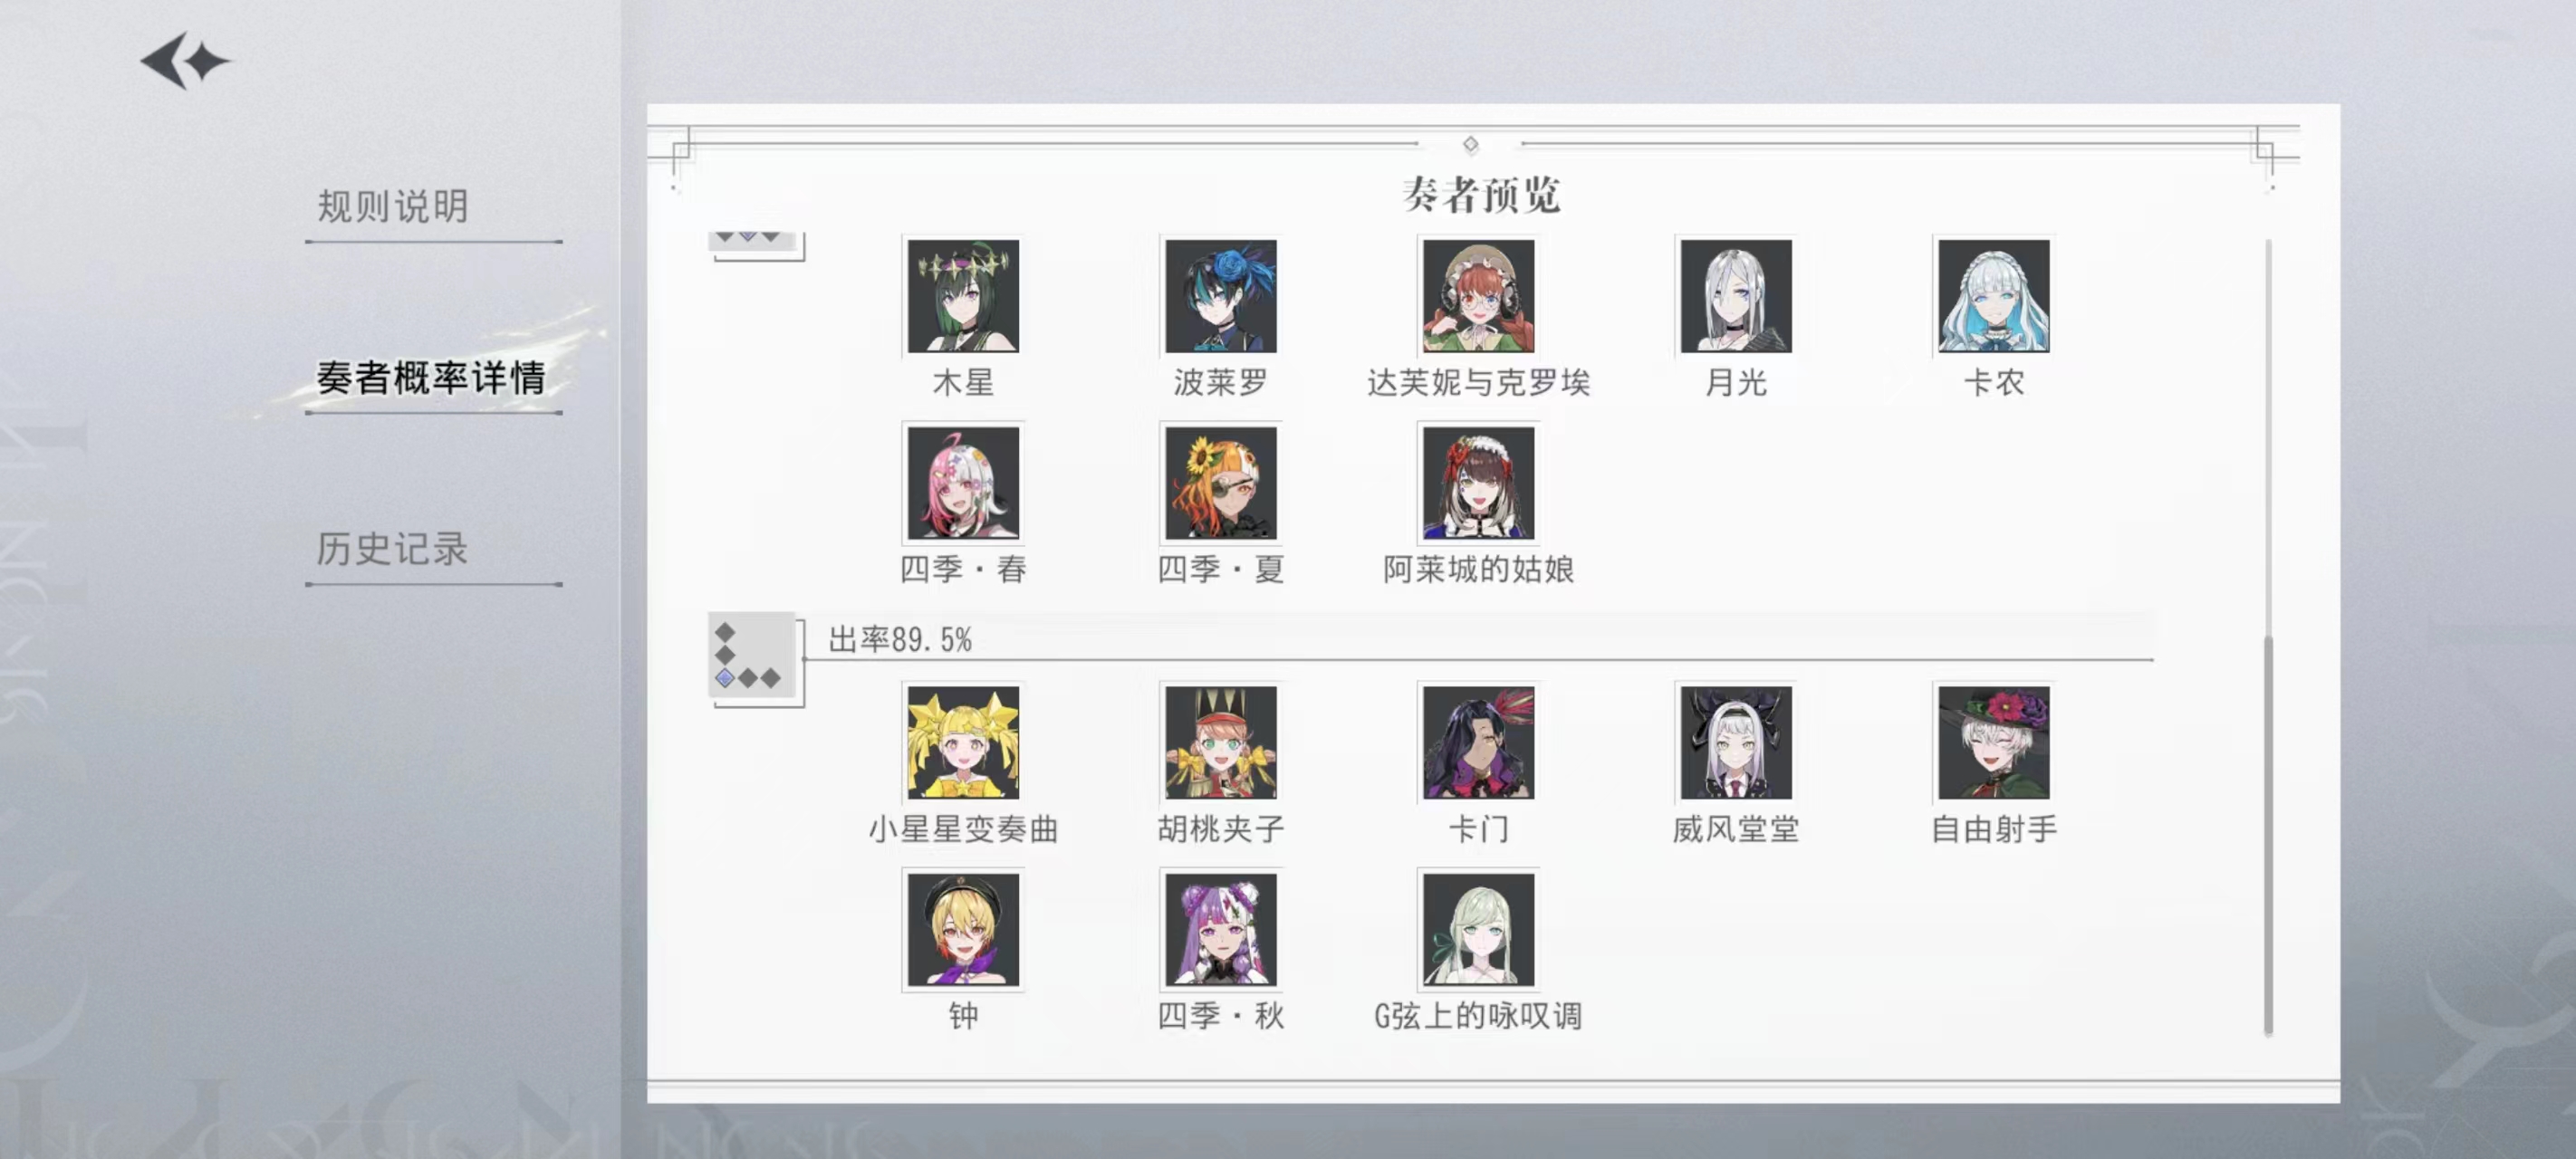Screen dimensions: 2576x1159
Task: Open the 达芙妮与克罗埃 portrait
Action: coord(1478,295)
